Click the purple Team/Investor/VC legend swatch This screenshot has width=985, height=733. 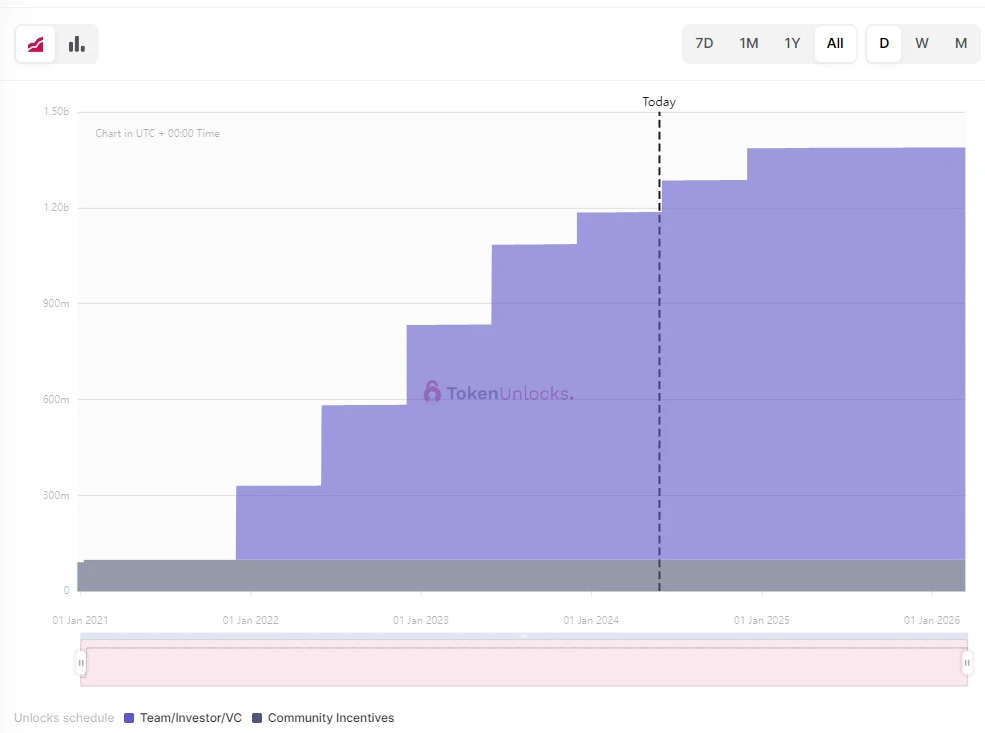[129, 718]
